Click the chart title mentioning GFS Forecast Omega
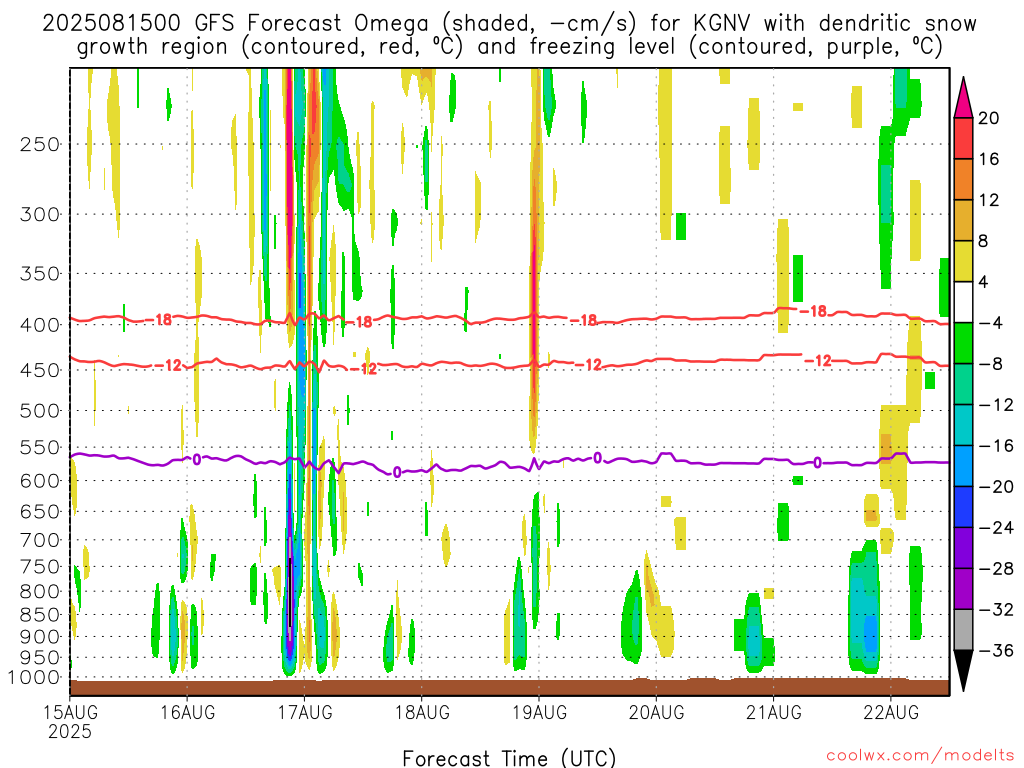This screenshot has height=768, width=1024. (509, 24)
